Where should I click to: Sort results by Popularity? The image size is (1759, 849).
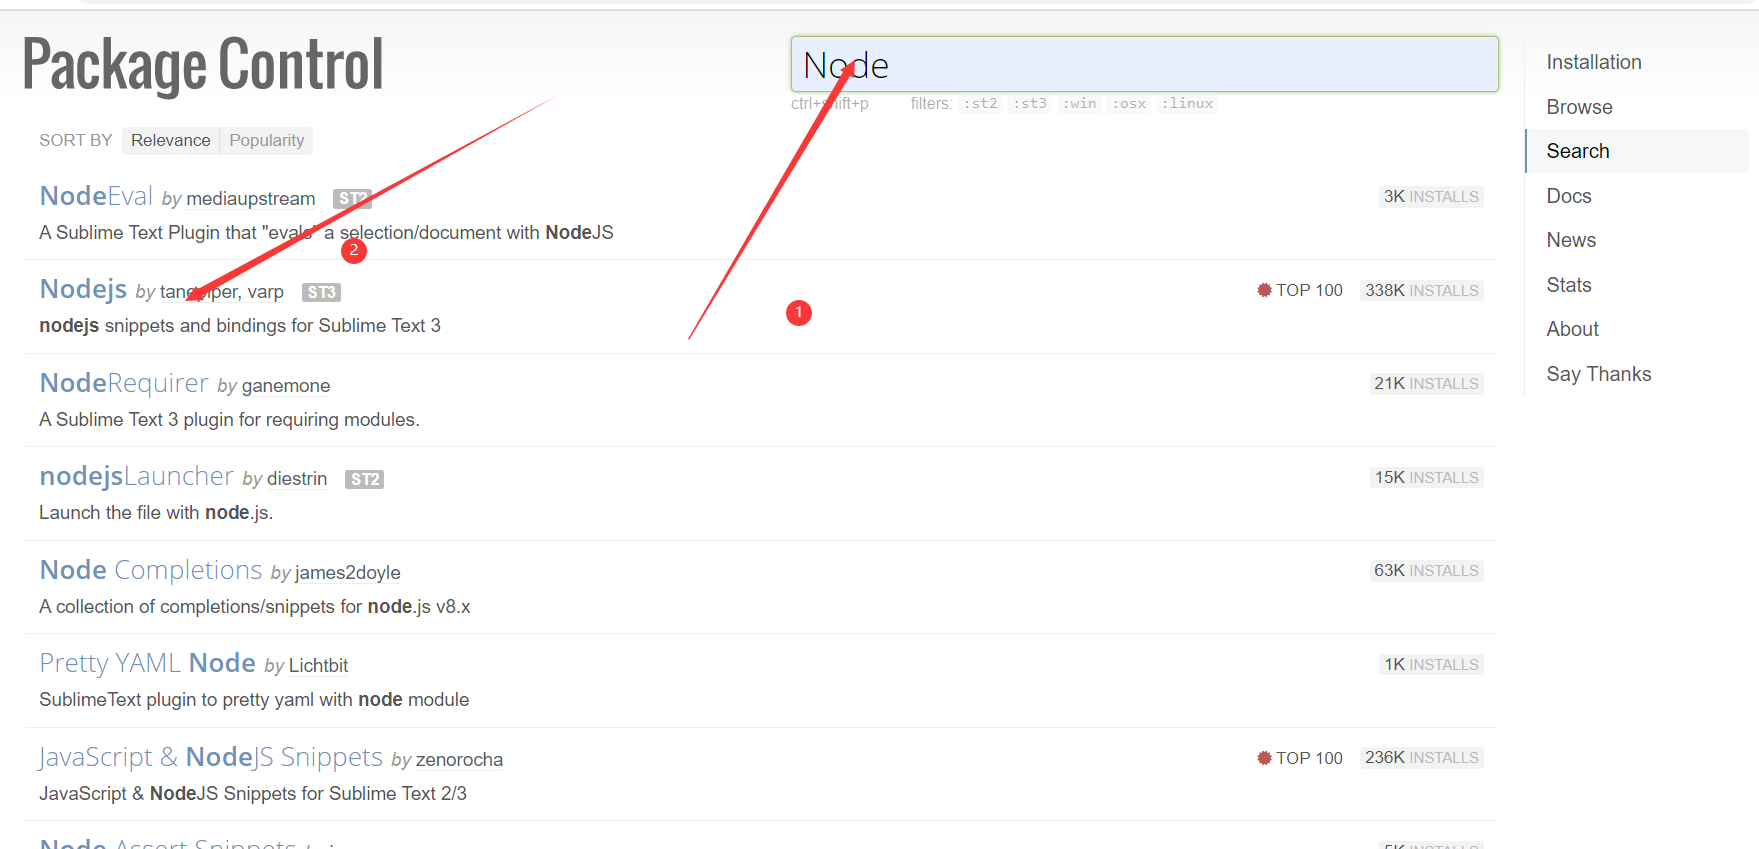point(266,140)
